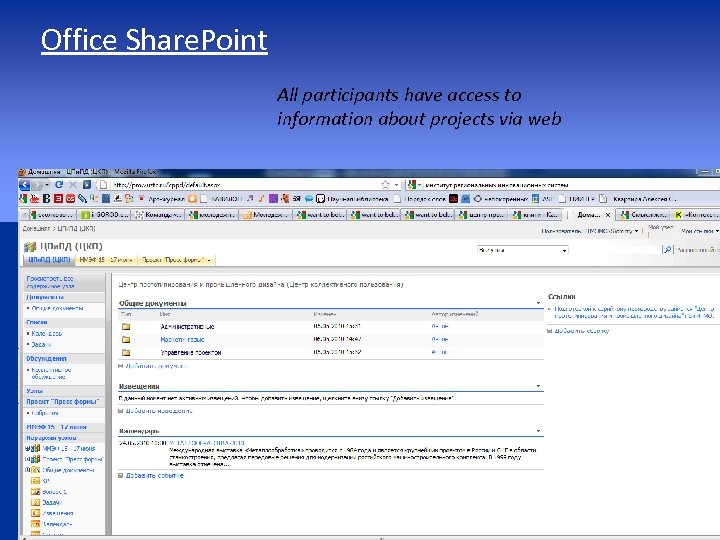The height and width of the screenshot is (540, 720).
Task: Open Календарь link in left sidebar
Action: (x=46, y=333)
